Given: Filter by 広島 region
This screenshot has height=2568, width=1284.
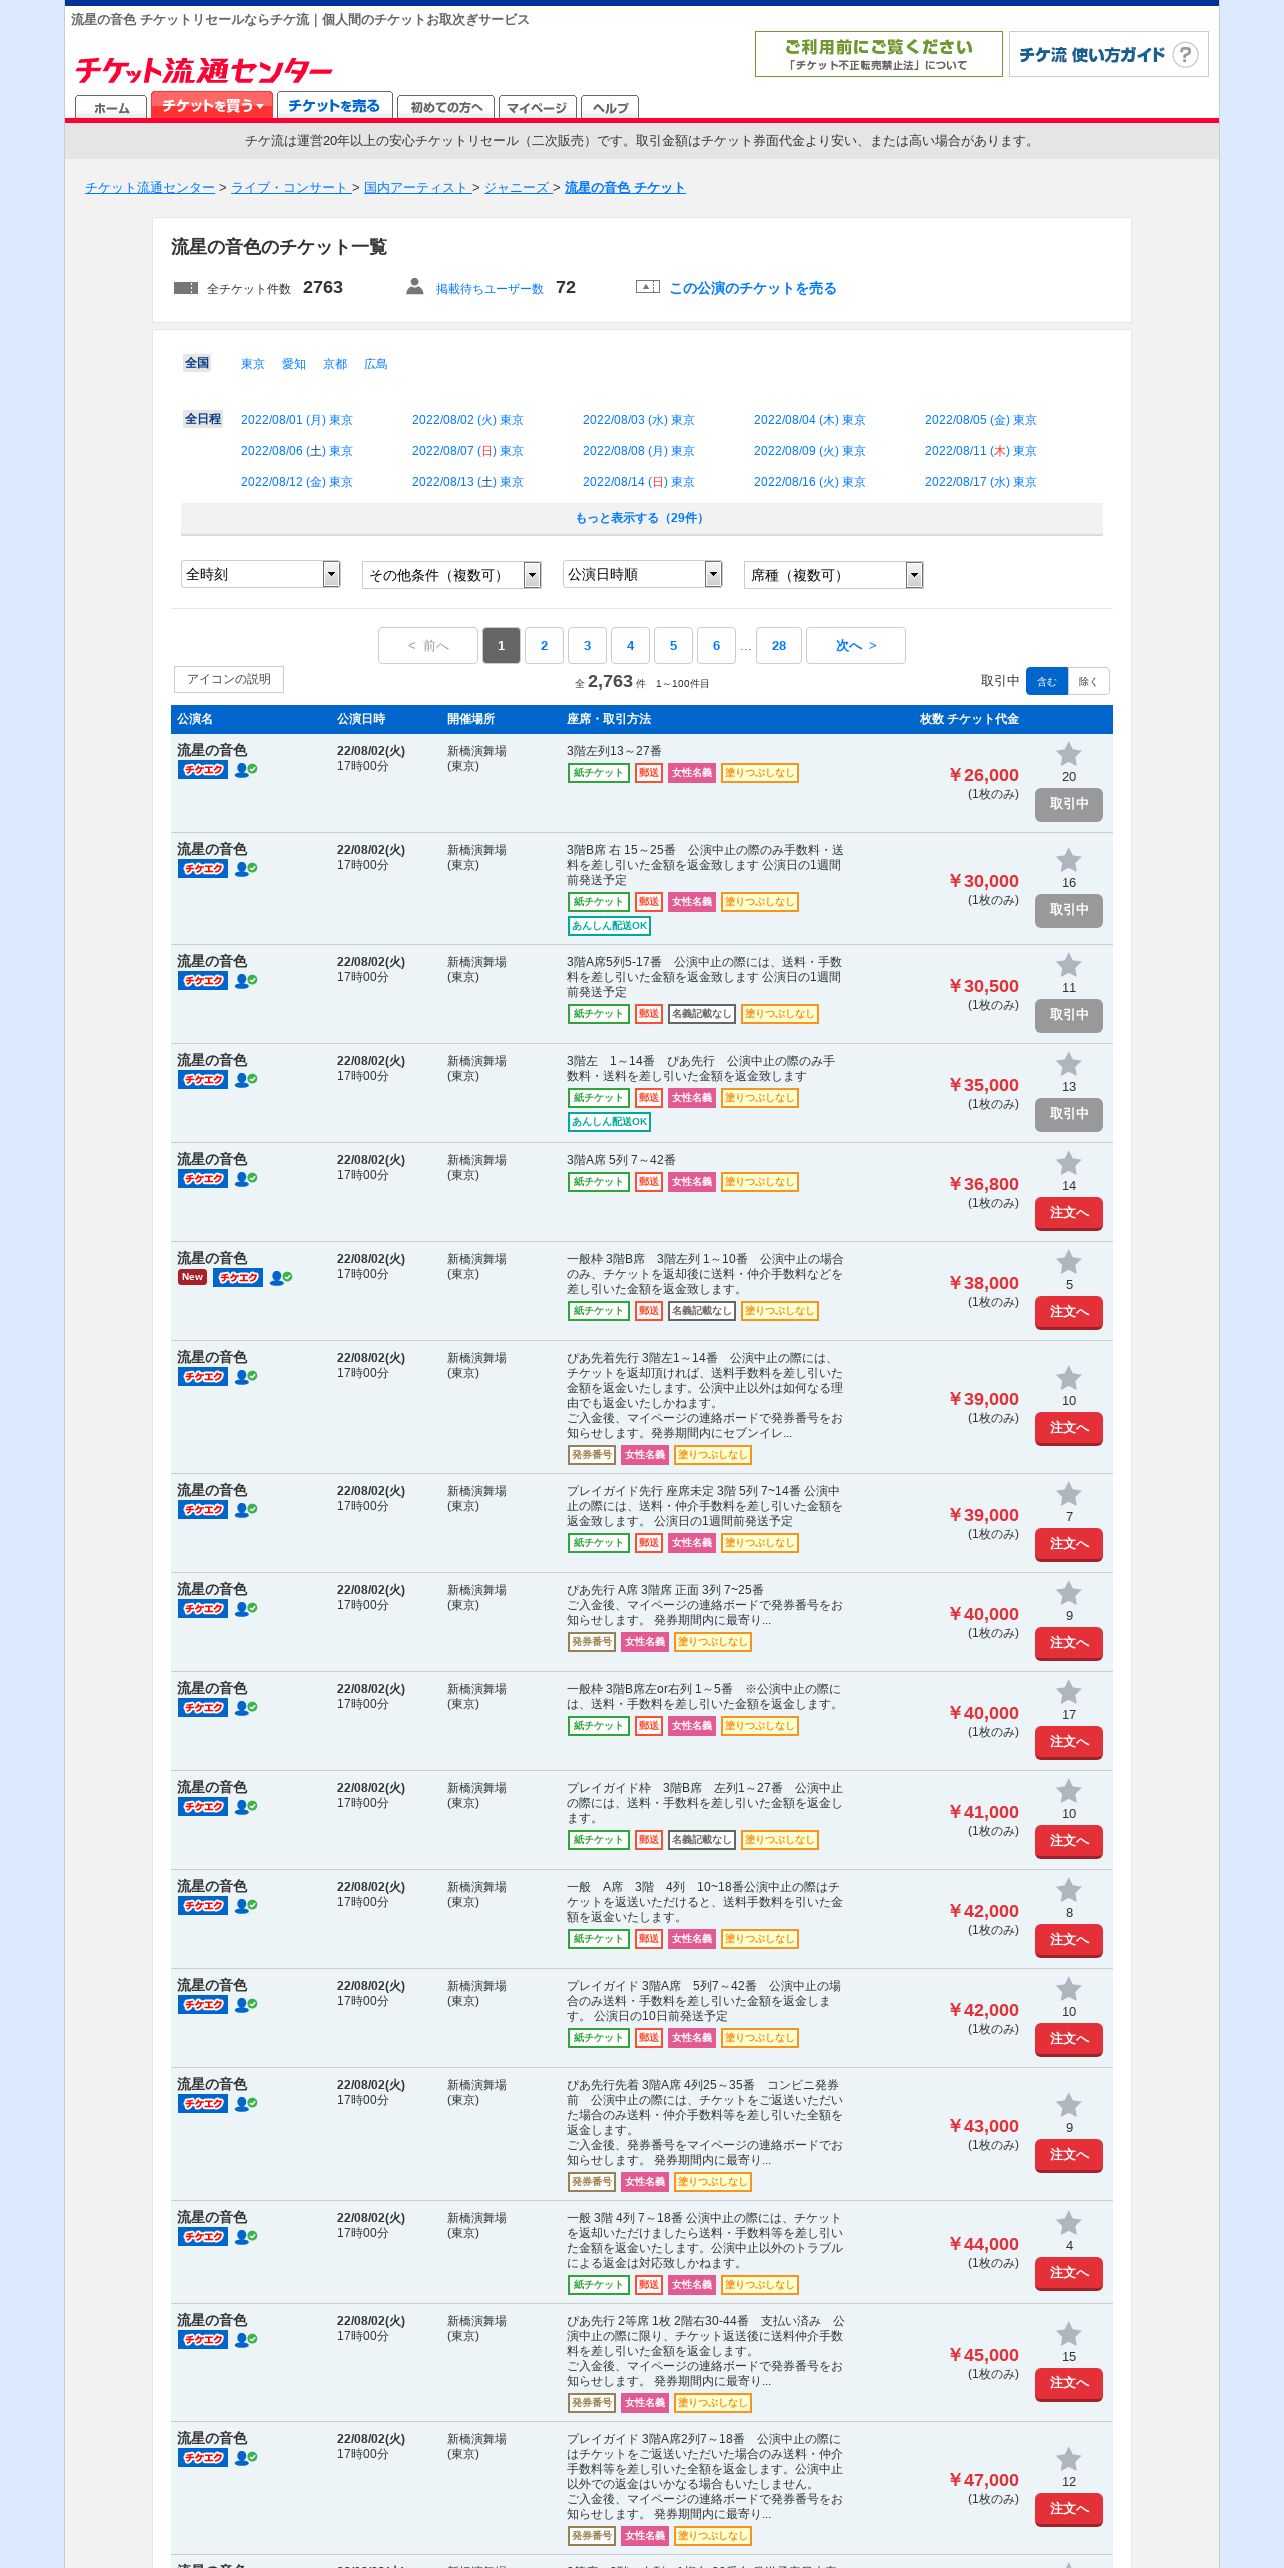Looking at the screenshot, I should [x=376, y=364].
